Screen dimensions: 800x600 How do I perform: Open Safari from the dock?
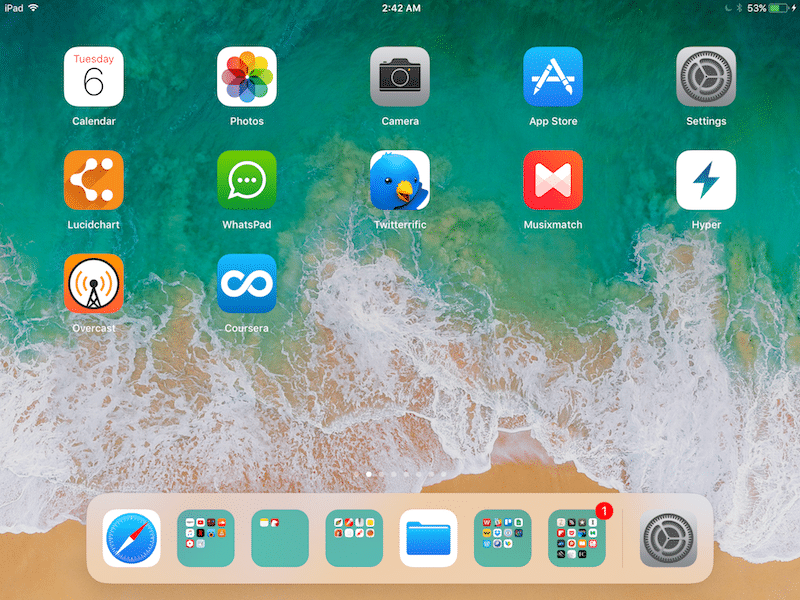(131, 539)
